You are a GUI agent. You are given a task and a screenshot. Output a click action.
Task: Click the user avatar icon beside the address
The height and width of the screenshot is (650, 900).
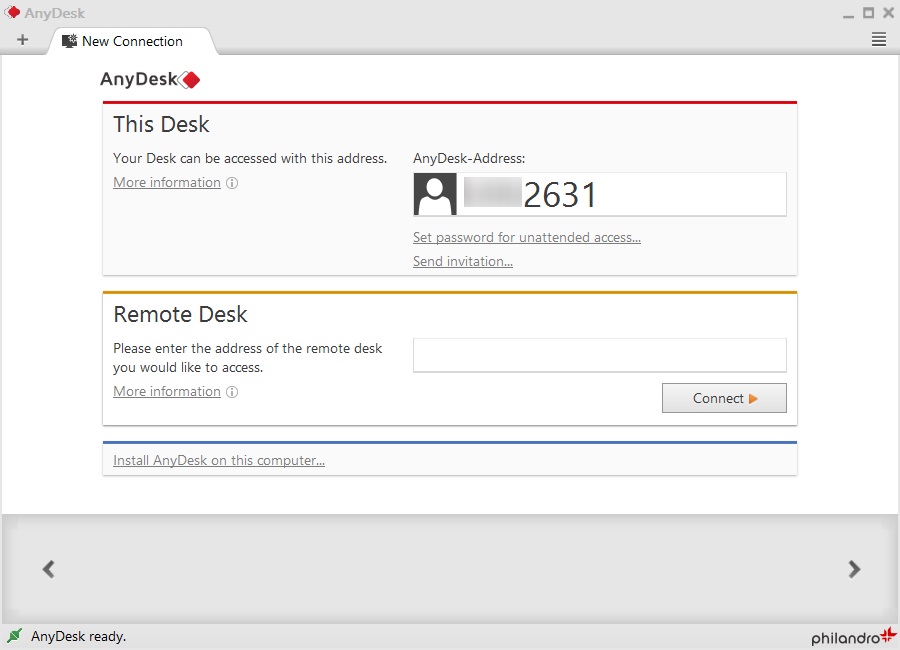(x=435, y=195)
